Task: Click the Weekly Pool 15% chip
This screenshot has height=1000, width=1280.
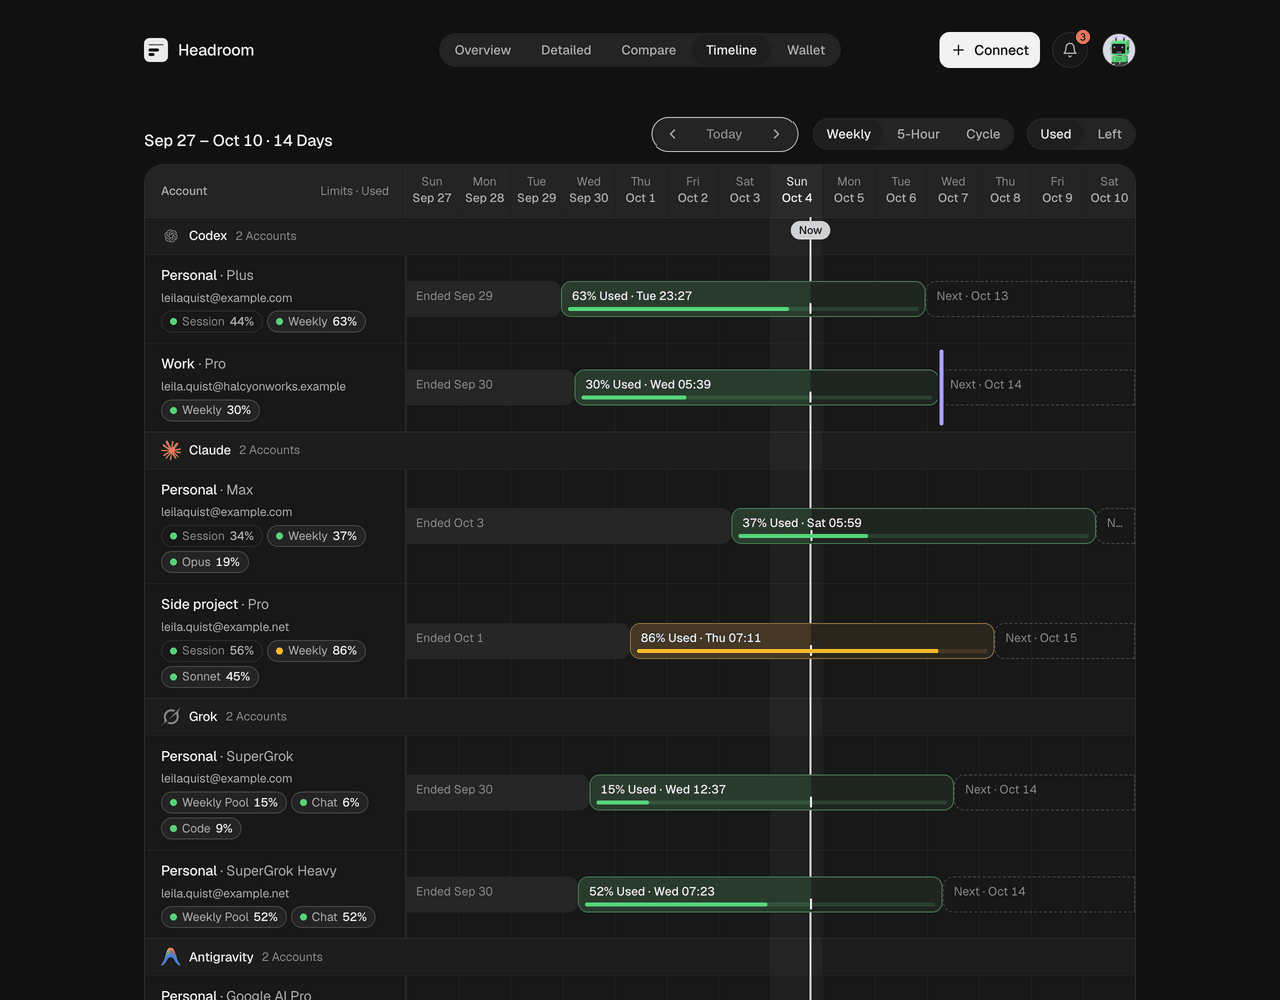Action: [224, 803]
